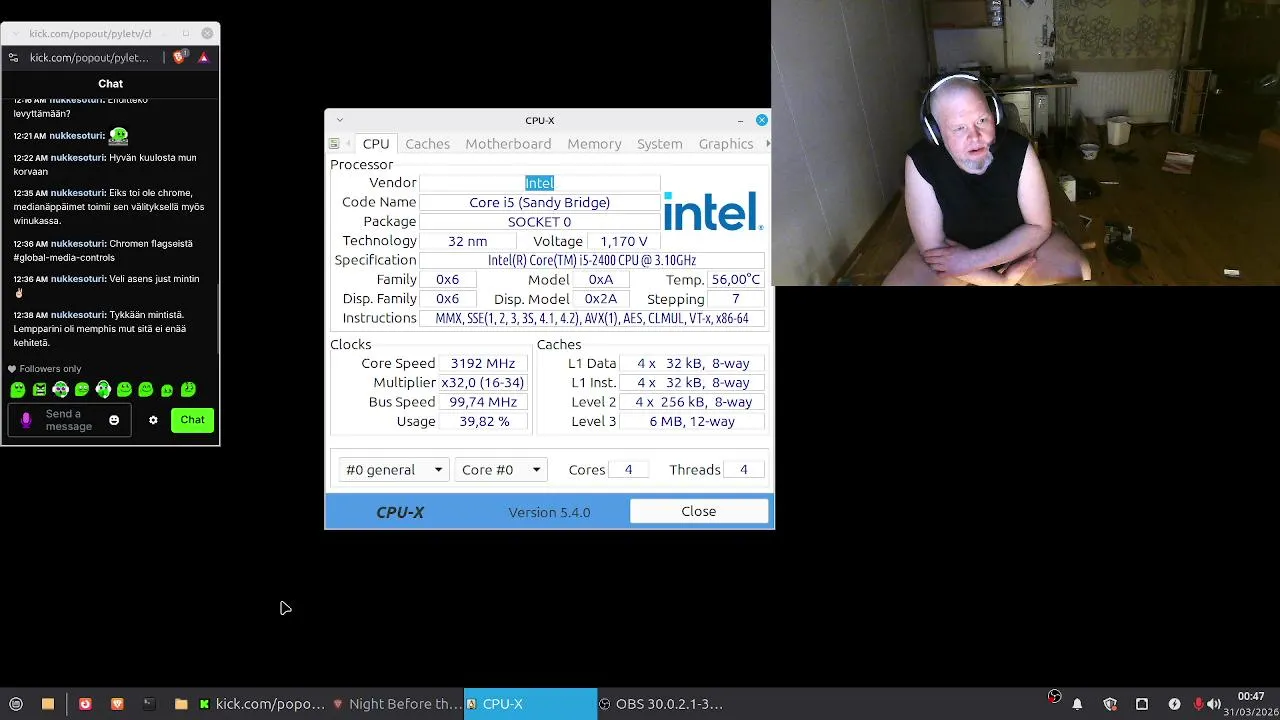This screenshot has width=1280, height=720.
Task: Click the red microphone tray icon
Action: pyautogui.click(x=1198, y=704)
